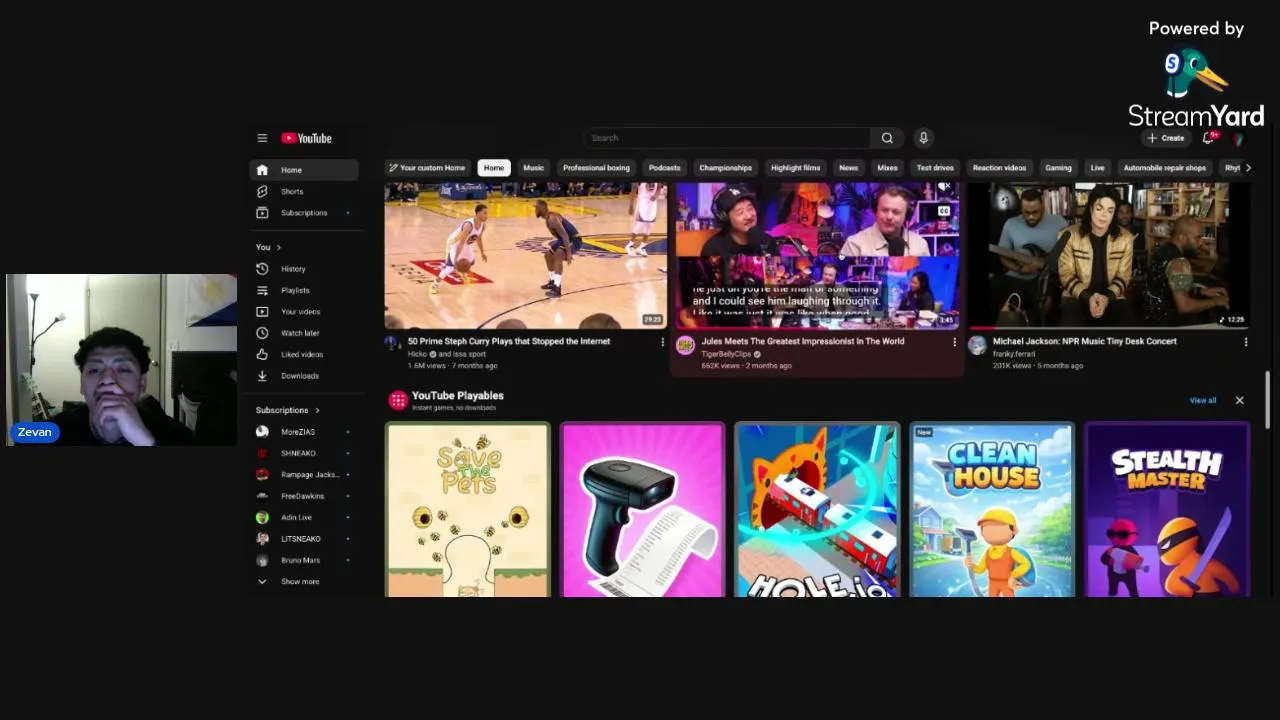Open the Your custom Home chip
The width and height of the screenshot is (1280, 720).
tap(427, 168)
